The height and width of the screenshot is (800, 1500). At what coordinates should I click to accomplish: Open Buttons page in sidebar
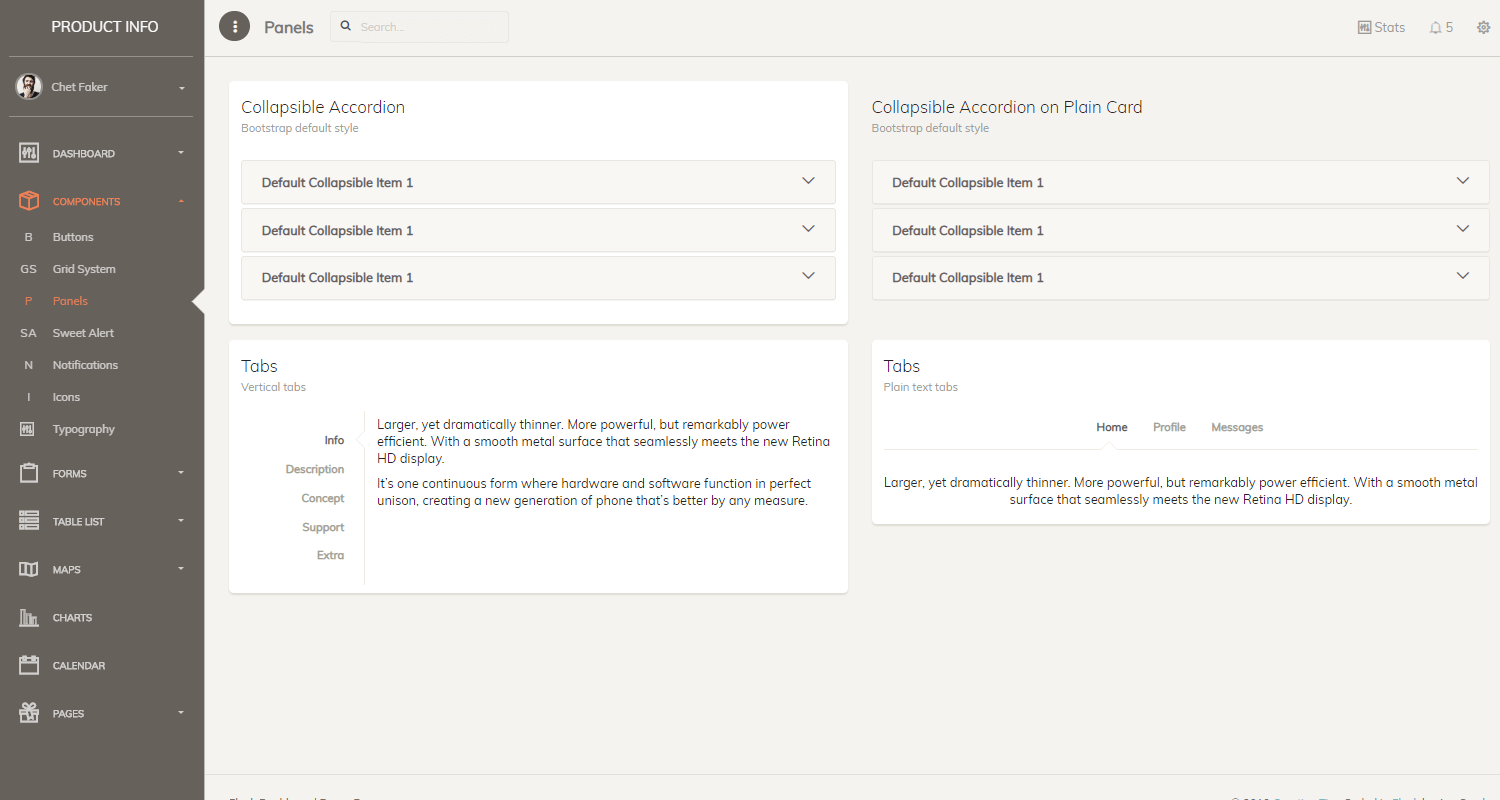point(73,237)
